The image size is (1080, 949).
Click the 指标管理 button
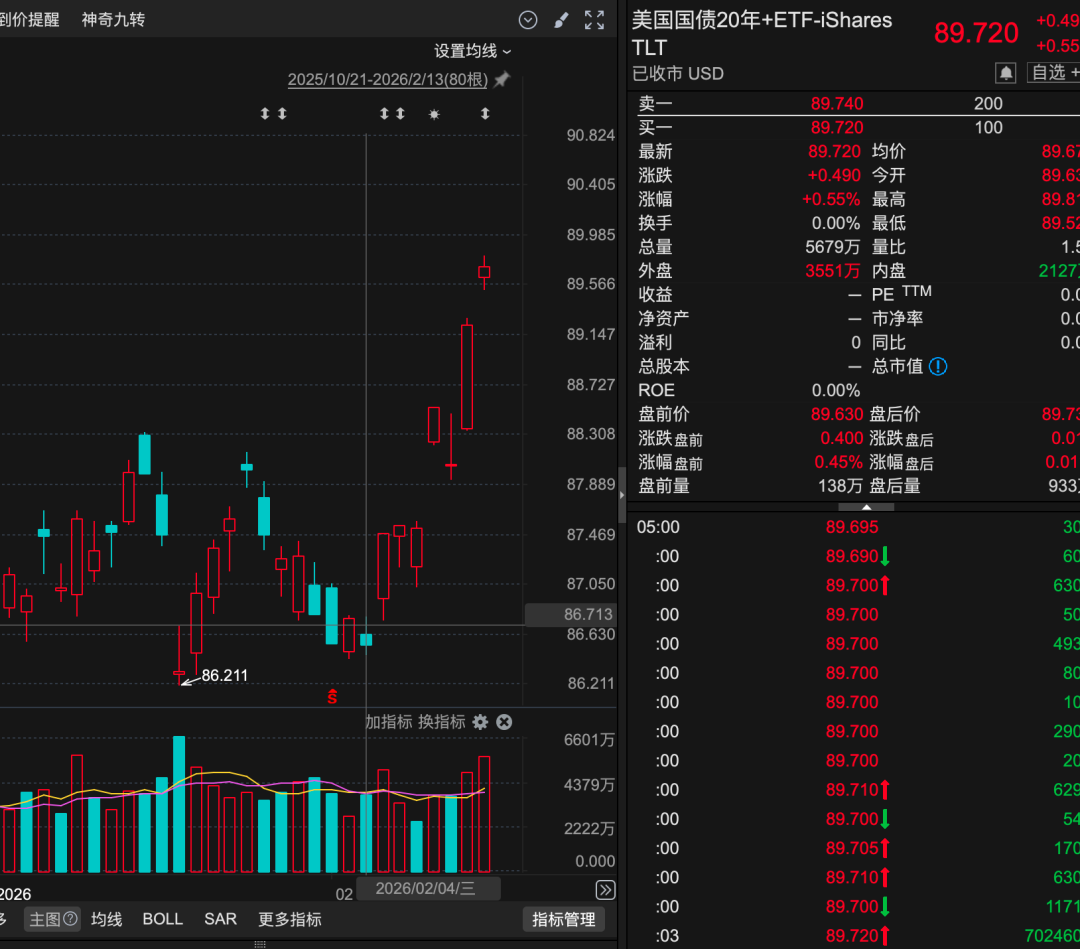563,919
